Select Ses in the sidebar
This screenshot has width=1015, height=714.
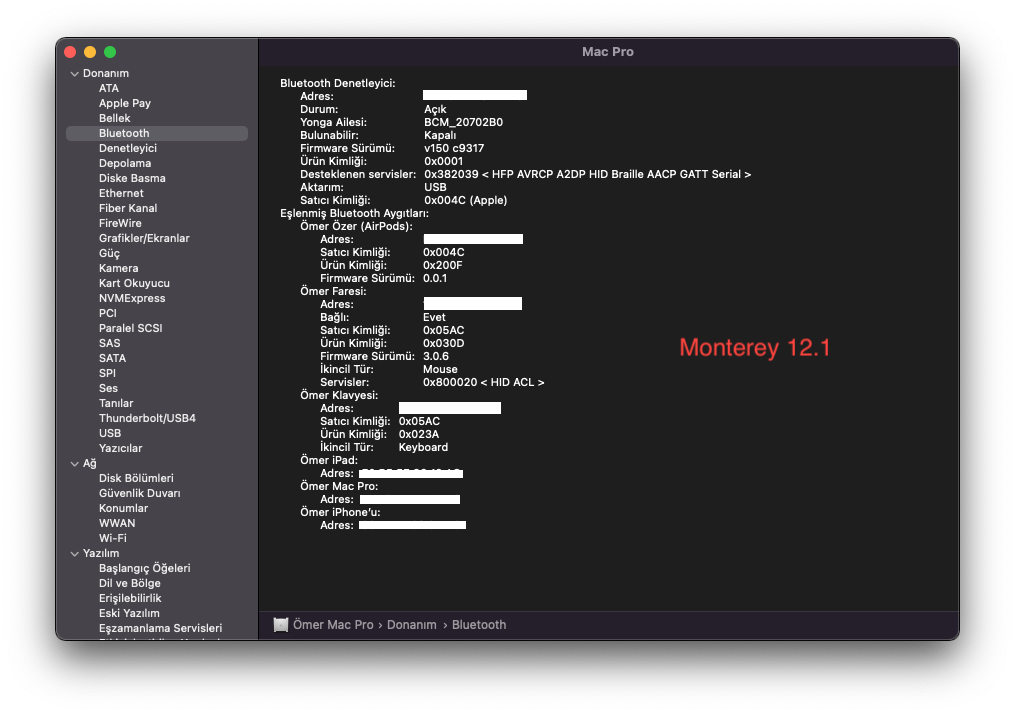coord(108,388)
